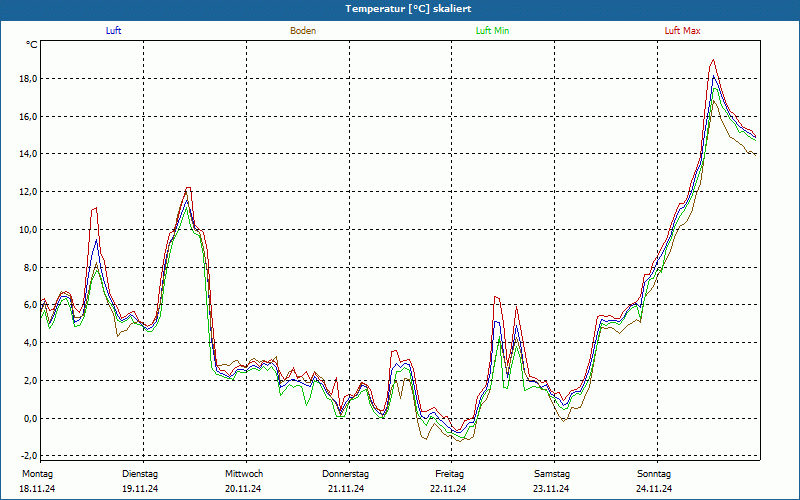Click the '8,0' y-axis value
Viewport: 800px width, 500px height.
[x=30, y=267]
